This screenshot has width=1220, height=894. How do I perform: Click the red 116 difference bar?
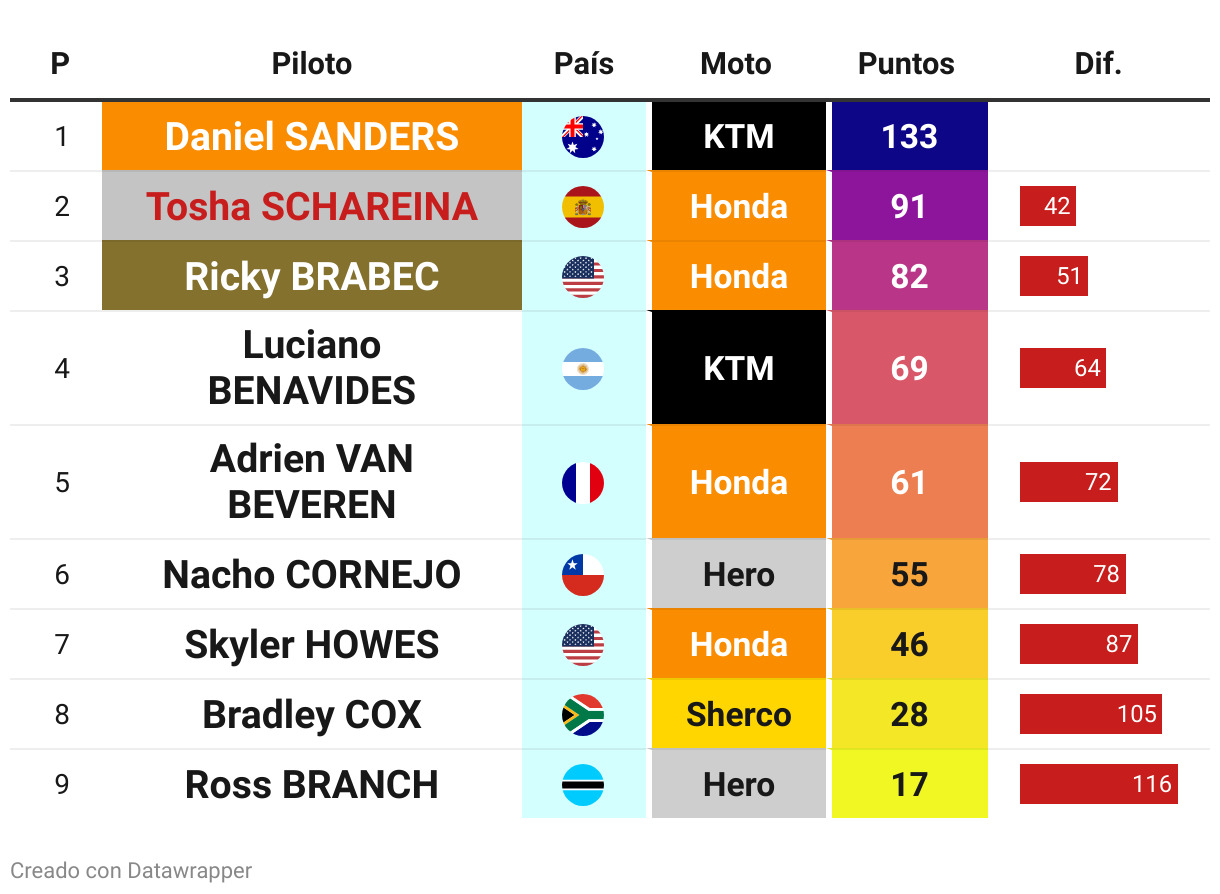click(1099, 784)
